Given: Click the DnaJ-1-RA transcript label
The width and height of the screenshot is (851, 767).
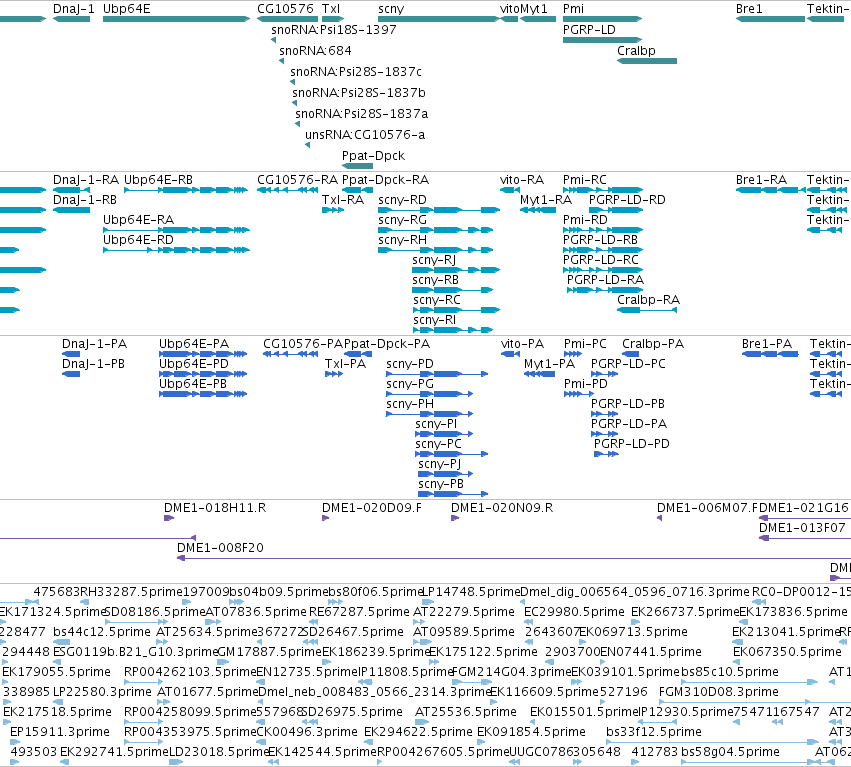Looking at the screenshot, I should (86, 180).
